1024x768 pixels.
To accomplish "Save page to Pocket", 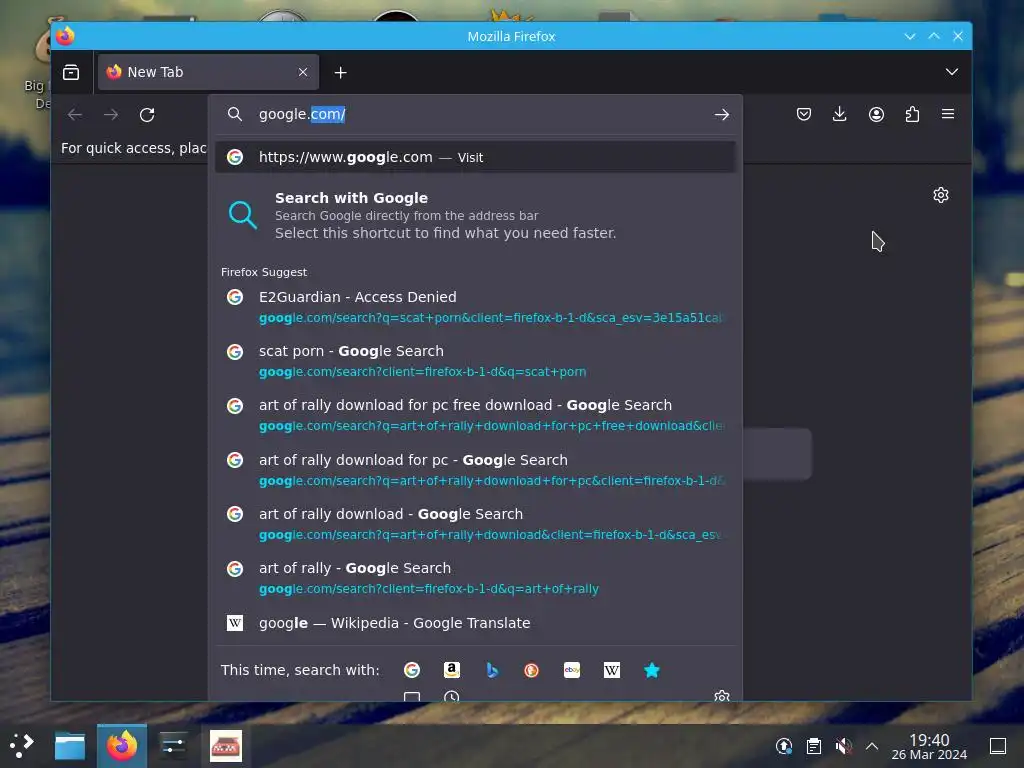I will (804, 114).
